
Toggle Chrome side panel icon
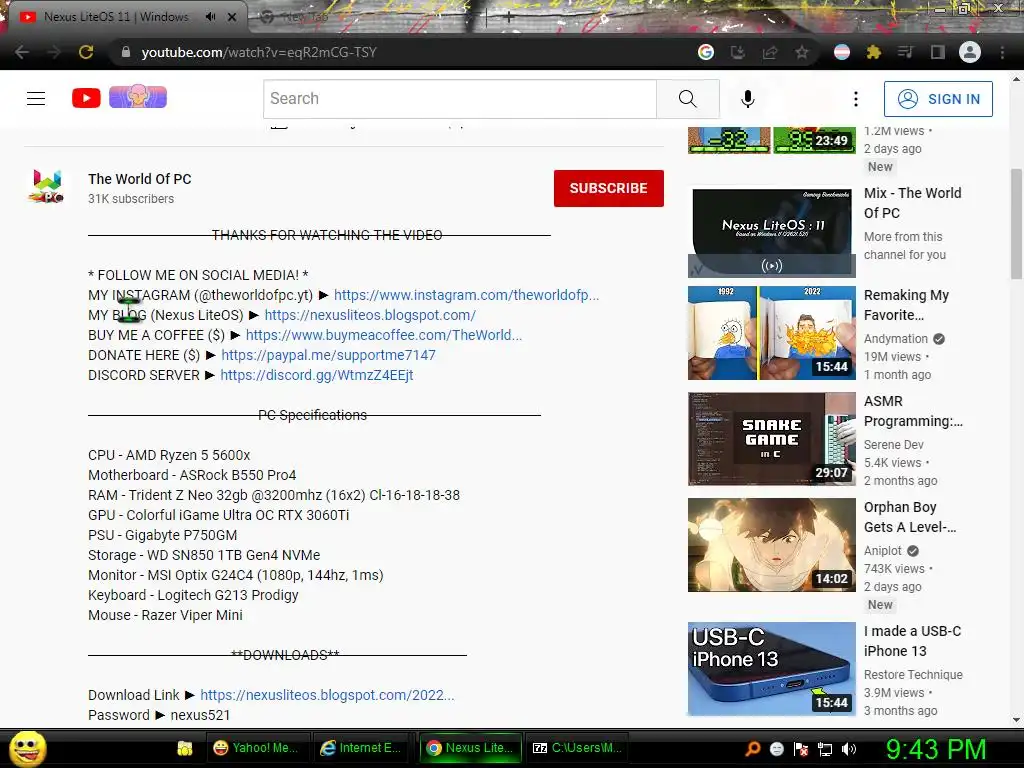[938, 52]
